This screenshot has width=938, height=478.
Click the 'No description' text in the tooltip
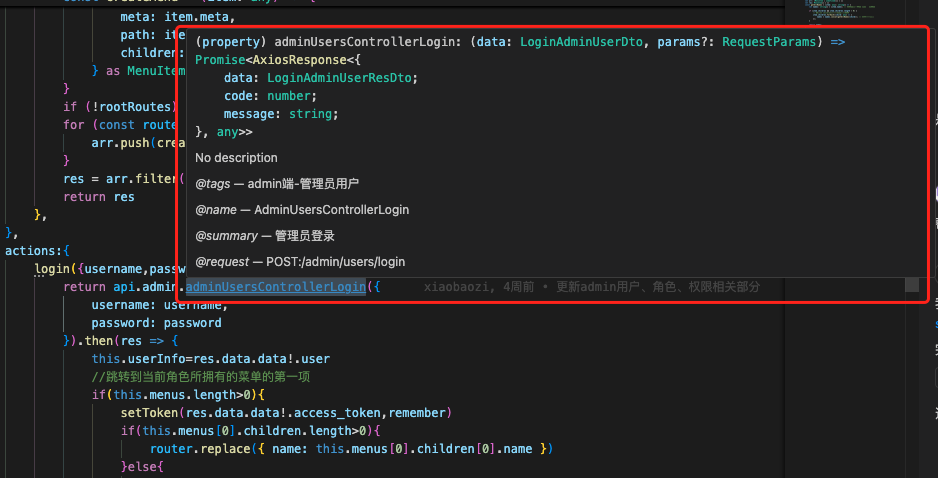[x=236, y=158]
